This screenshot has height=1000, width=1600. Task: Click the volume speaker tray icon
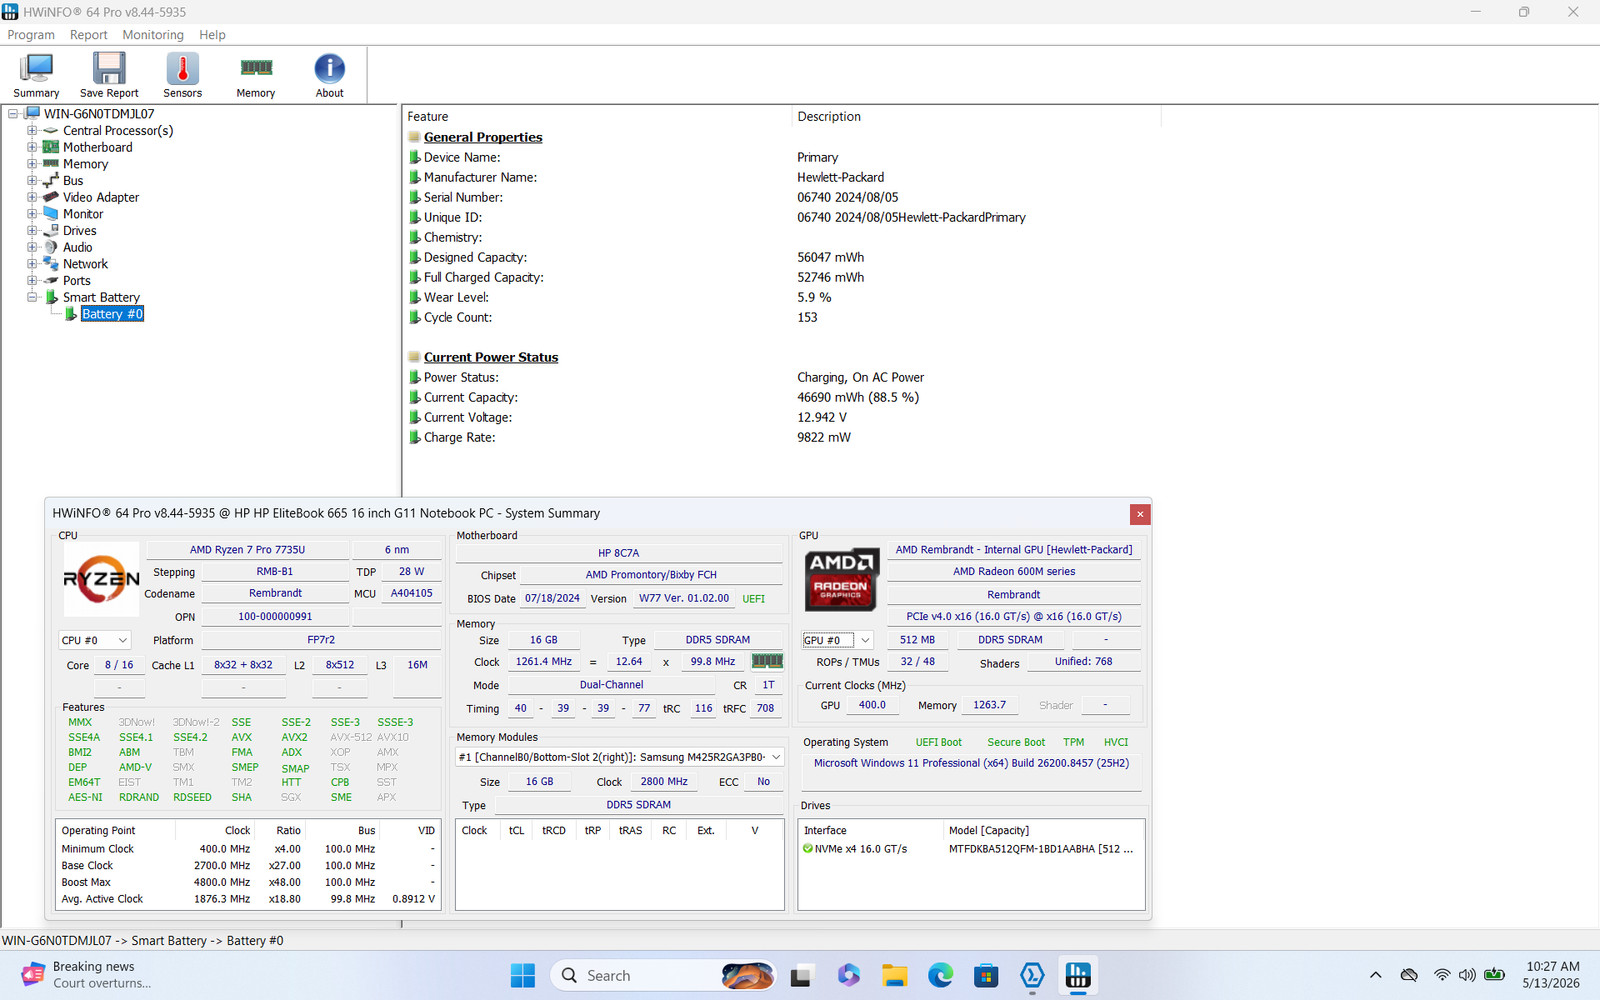coord(1467,975)
